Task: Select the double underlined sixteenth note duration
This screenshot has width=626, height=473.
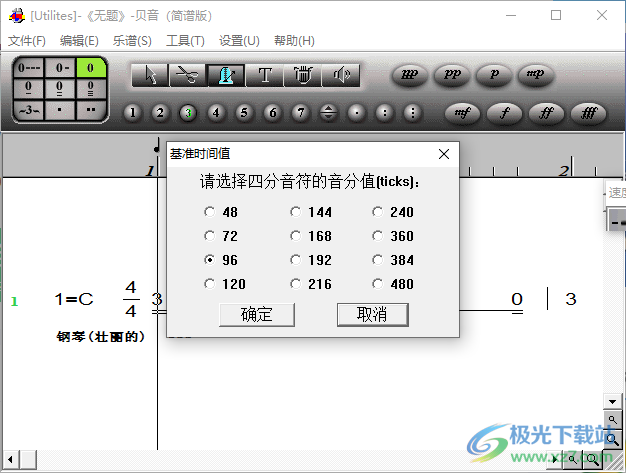Action: (x=60, y=89)
